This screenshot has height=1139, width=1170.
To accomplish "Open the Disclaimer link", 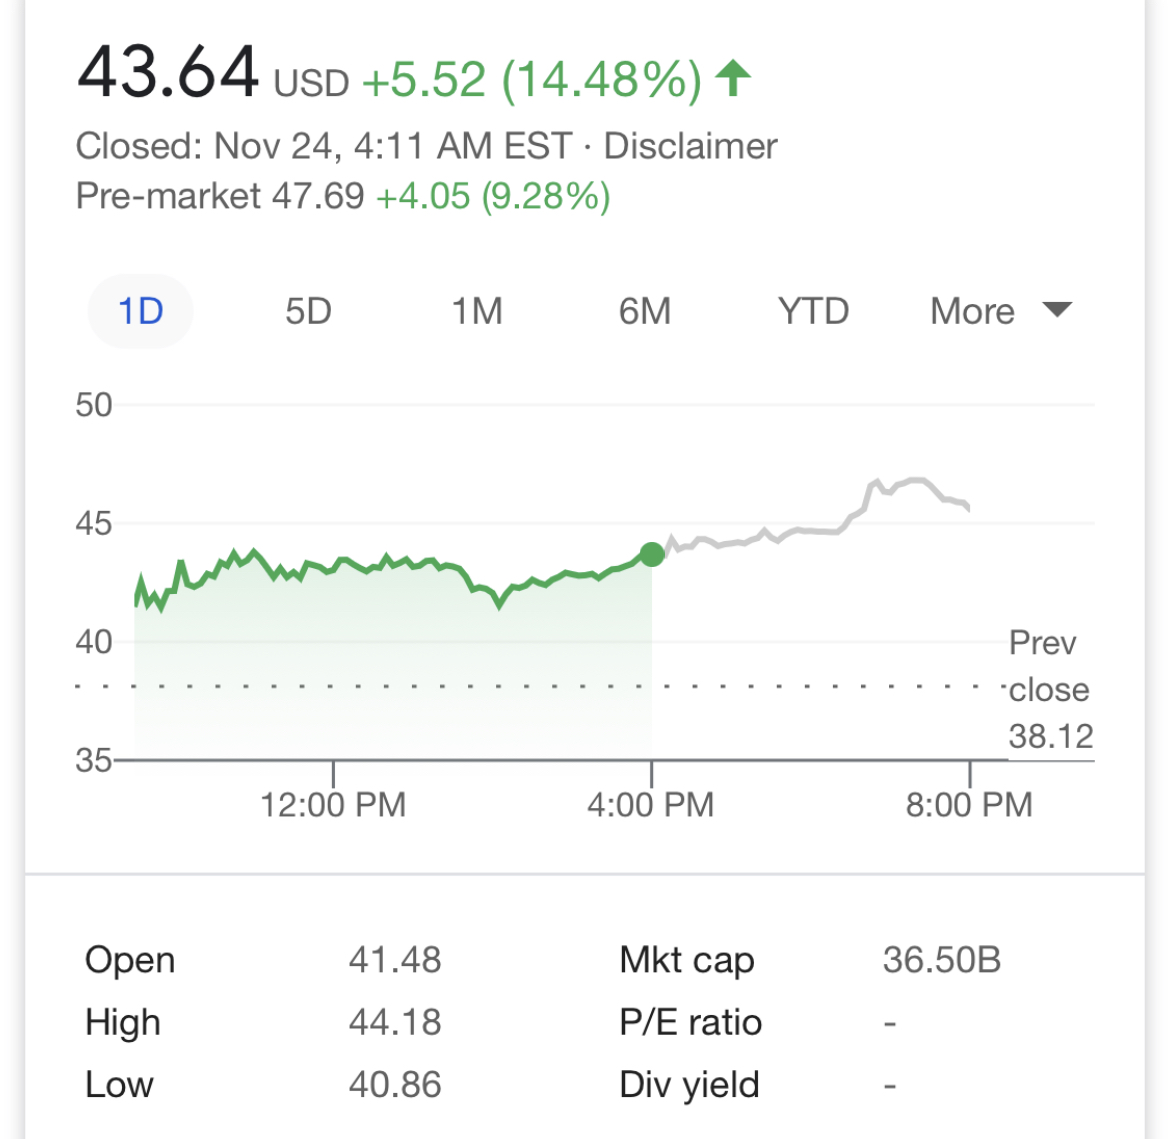I will point(691,146).
